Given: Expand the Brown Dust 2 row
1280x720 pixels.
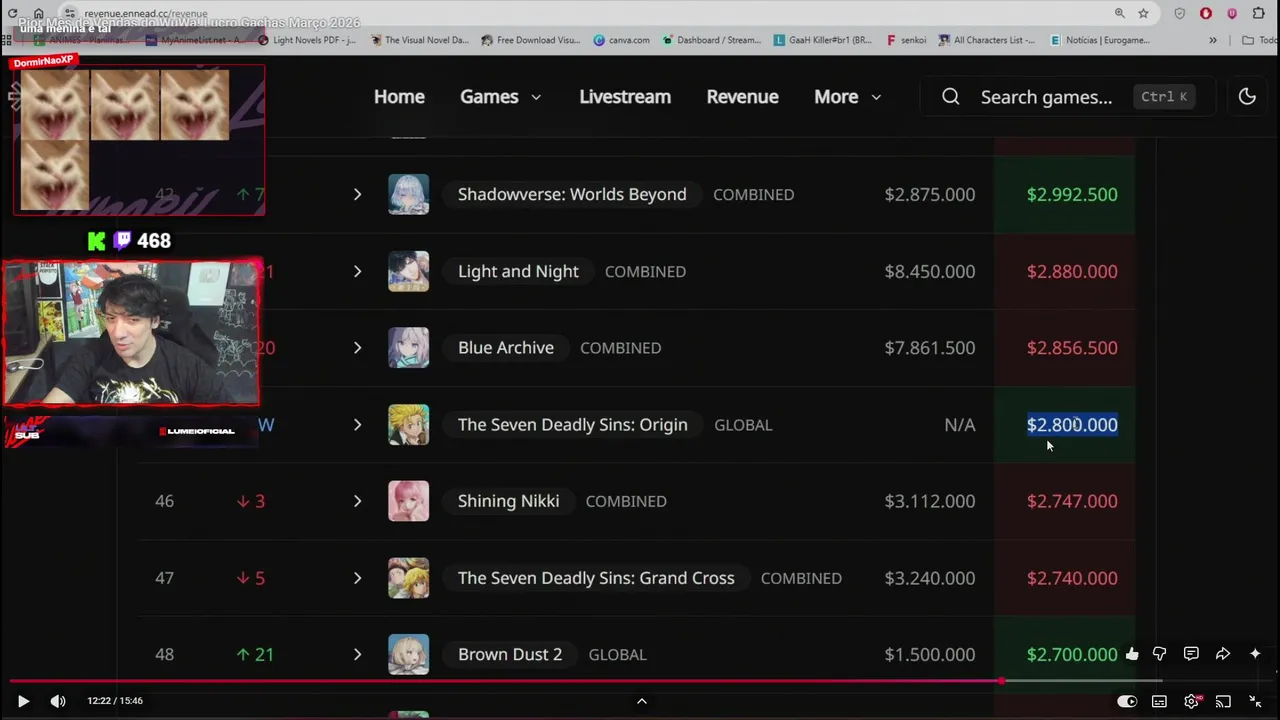Looking at the screenshot, I should [357, 654].
